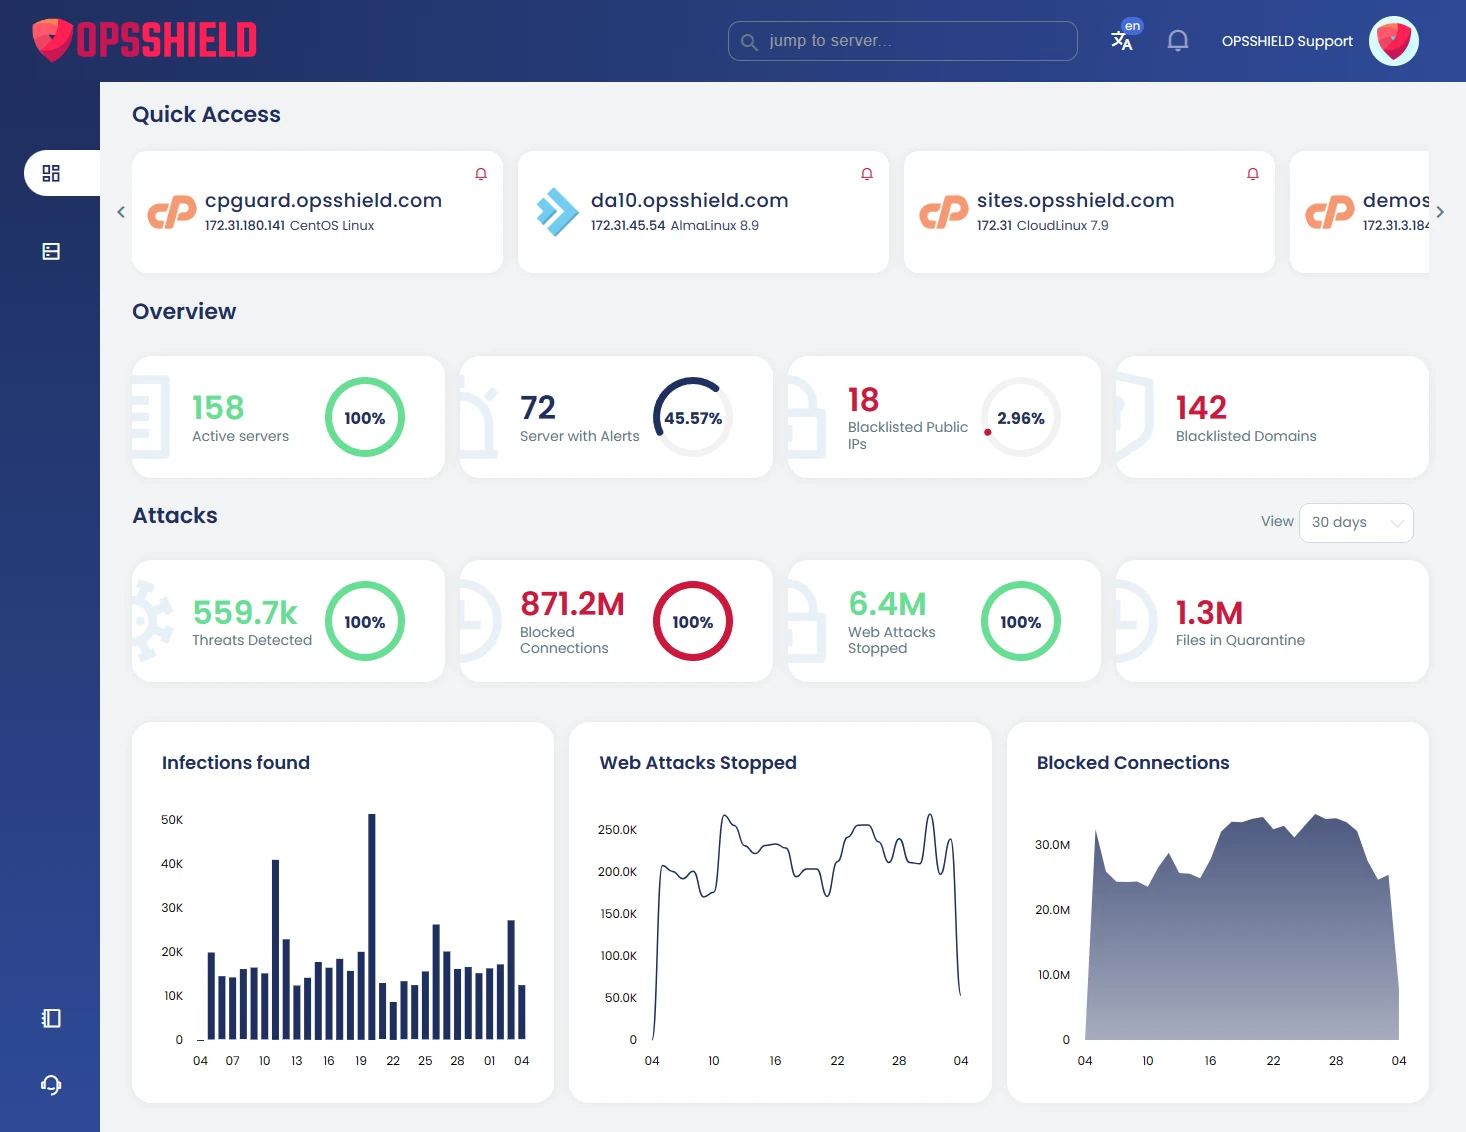Expand more servers with the right carousel chevron

pos(1440,212)
